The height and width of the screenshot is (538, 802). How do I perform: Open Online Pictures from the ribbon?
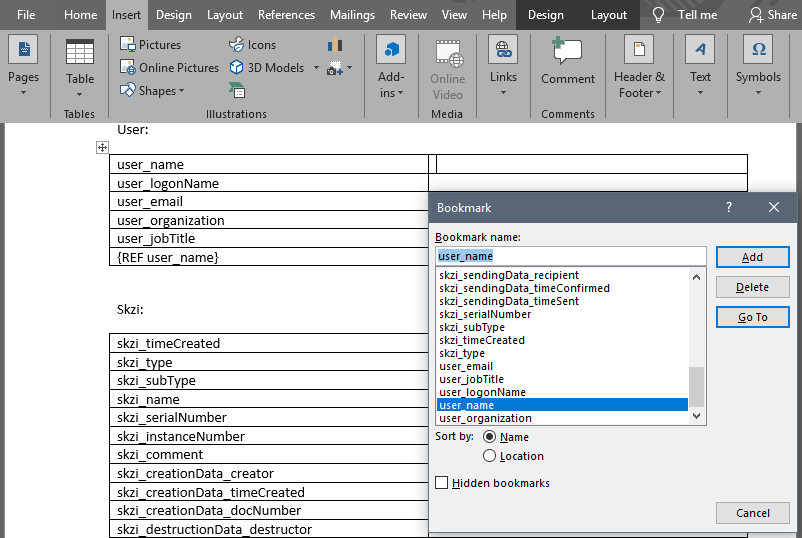tap(169, 68)
